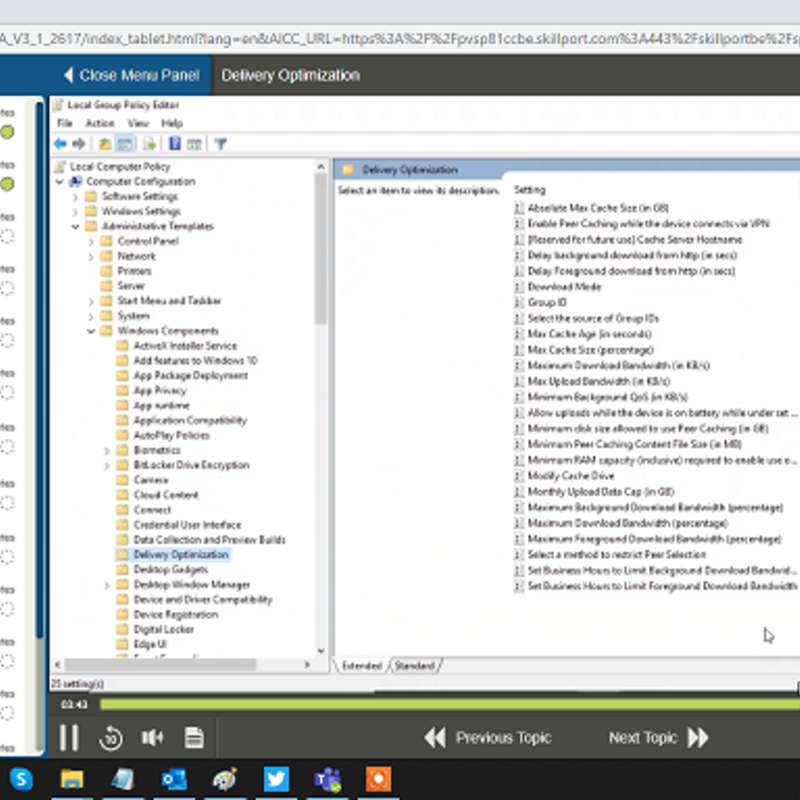
Task: Open the Help menu
Action: coord(172,123)
